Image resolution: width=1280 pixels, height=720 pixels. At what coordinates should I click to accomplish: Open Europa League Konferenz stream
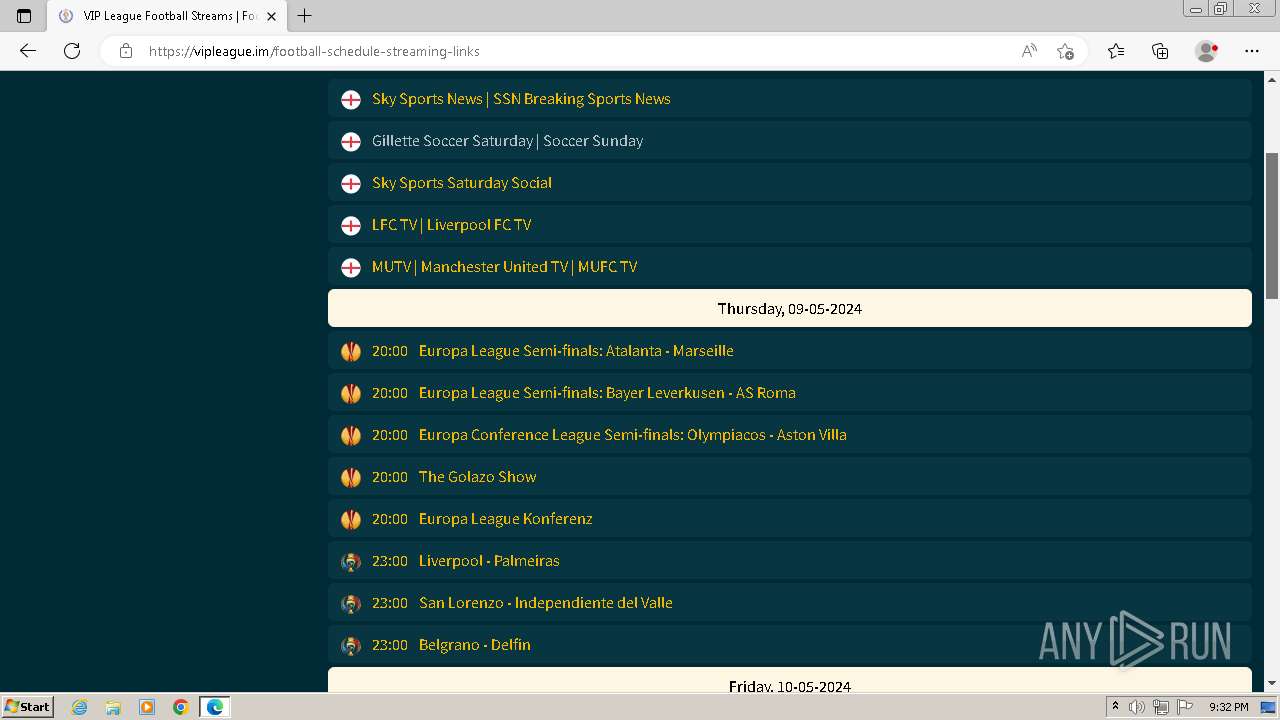tap(506, 519)
